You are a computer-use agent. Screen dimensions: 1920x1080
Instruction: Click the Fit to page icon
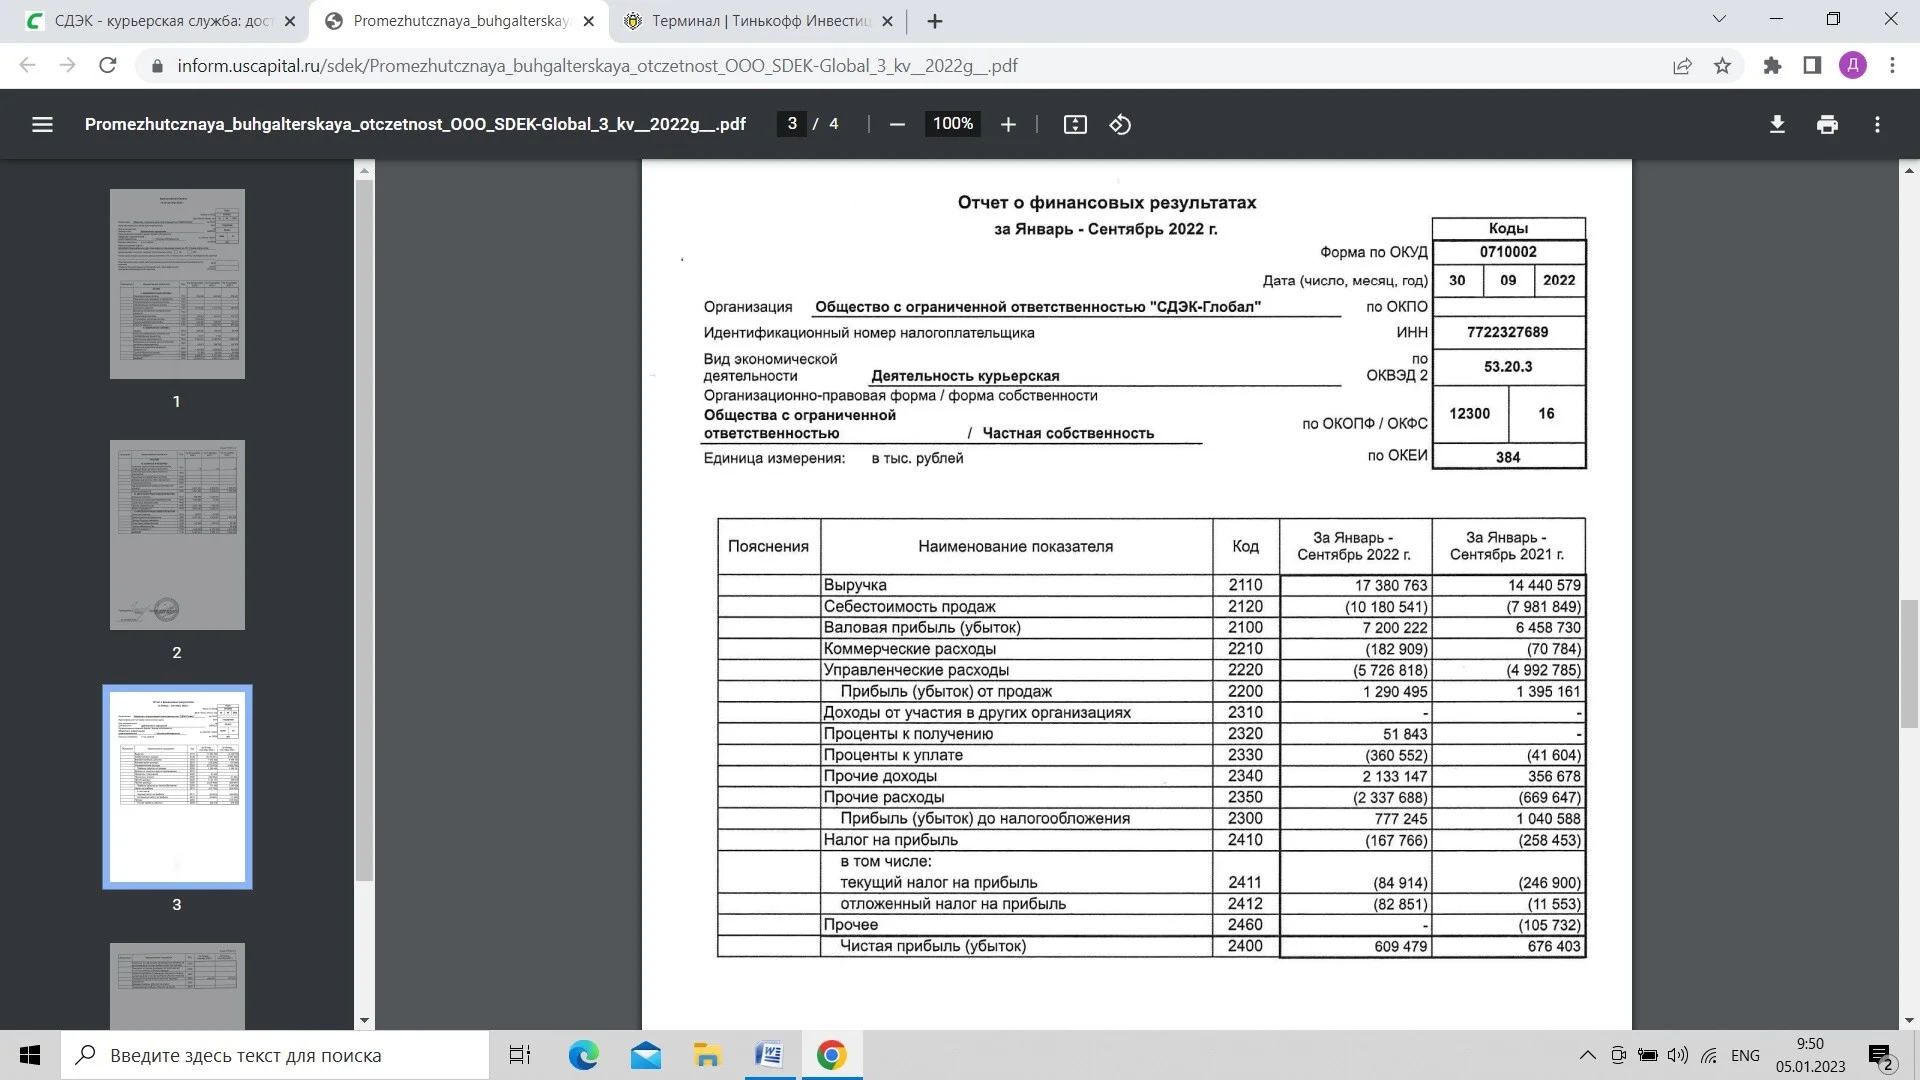point(1075,124)
